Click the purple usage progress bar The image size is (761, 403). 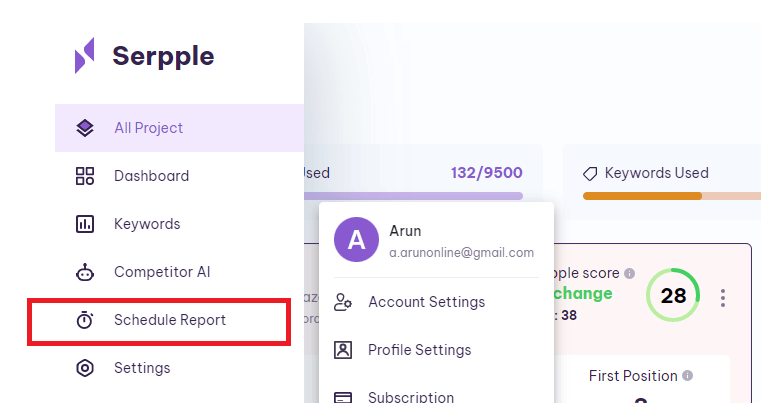pos(414,196)
